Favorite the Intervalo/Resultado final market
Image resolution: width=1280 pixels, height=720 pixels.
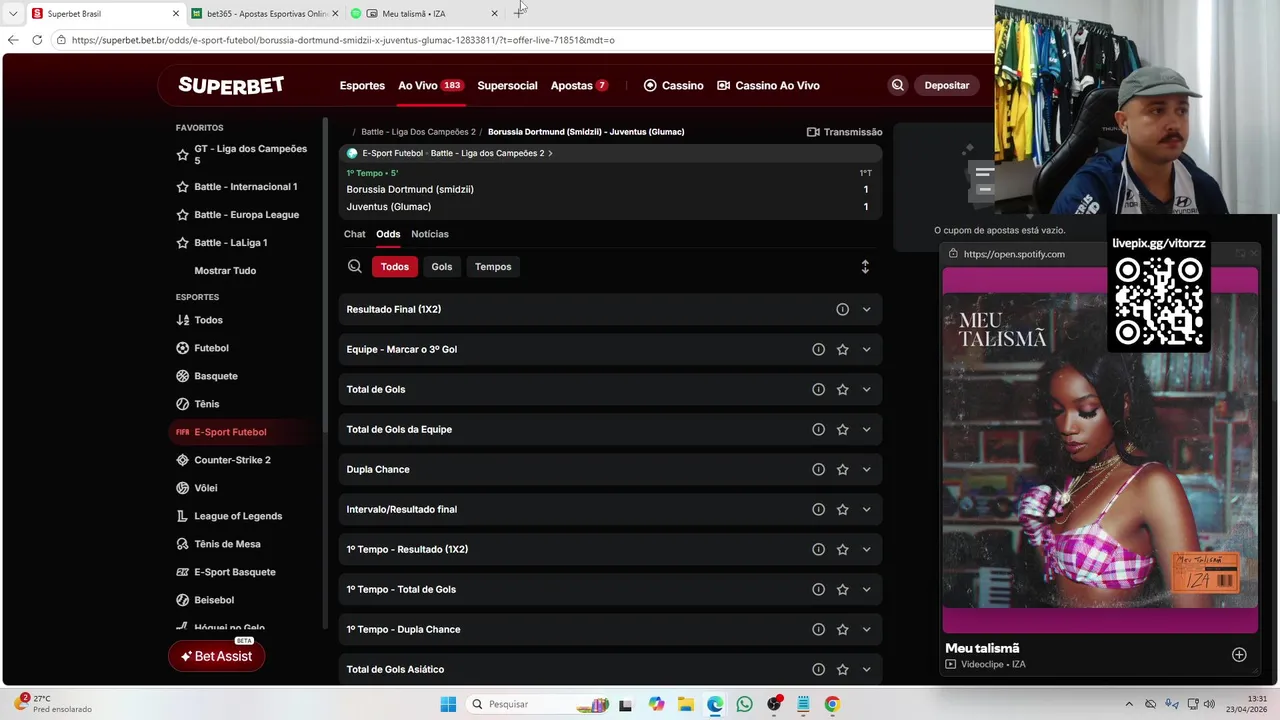point(842,509)
